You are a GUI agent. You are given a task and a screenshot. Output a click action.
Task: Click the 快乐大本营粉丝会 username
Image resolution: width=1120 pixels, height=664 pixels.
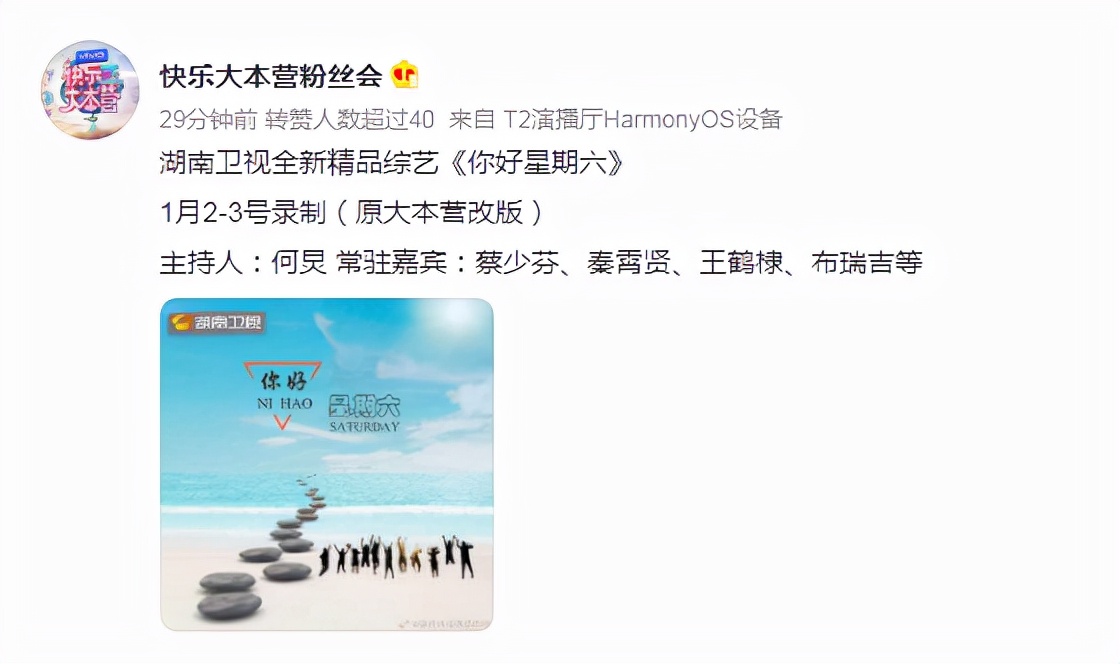tap(271, 76)
